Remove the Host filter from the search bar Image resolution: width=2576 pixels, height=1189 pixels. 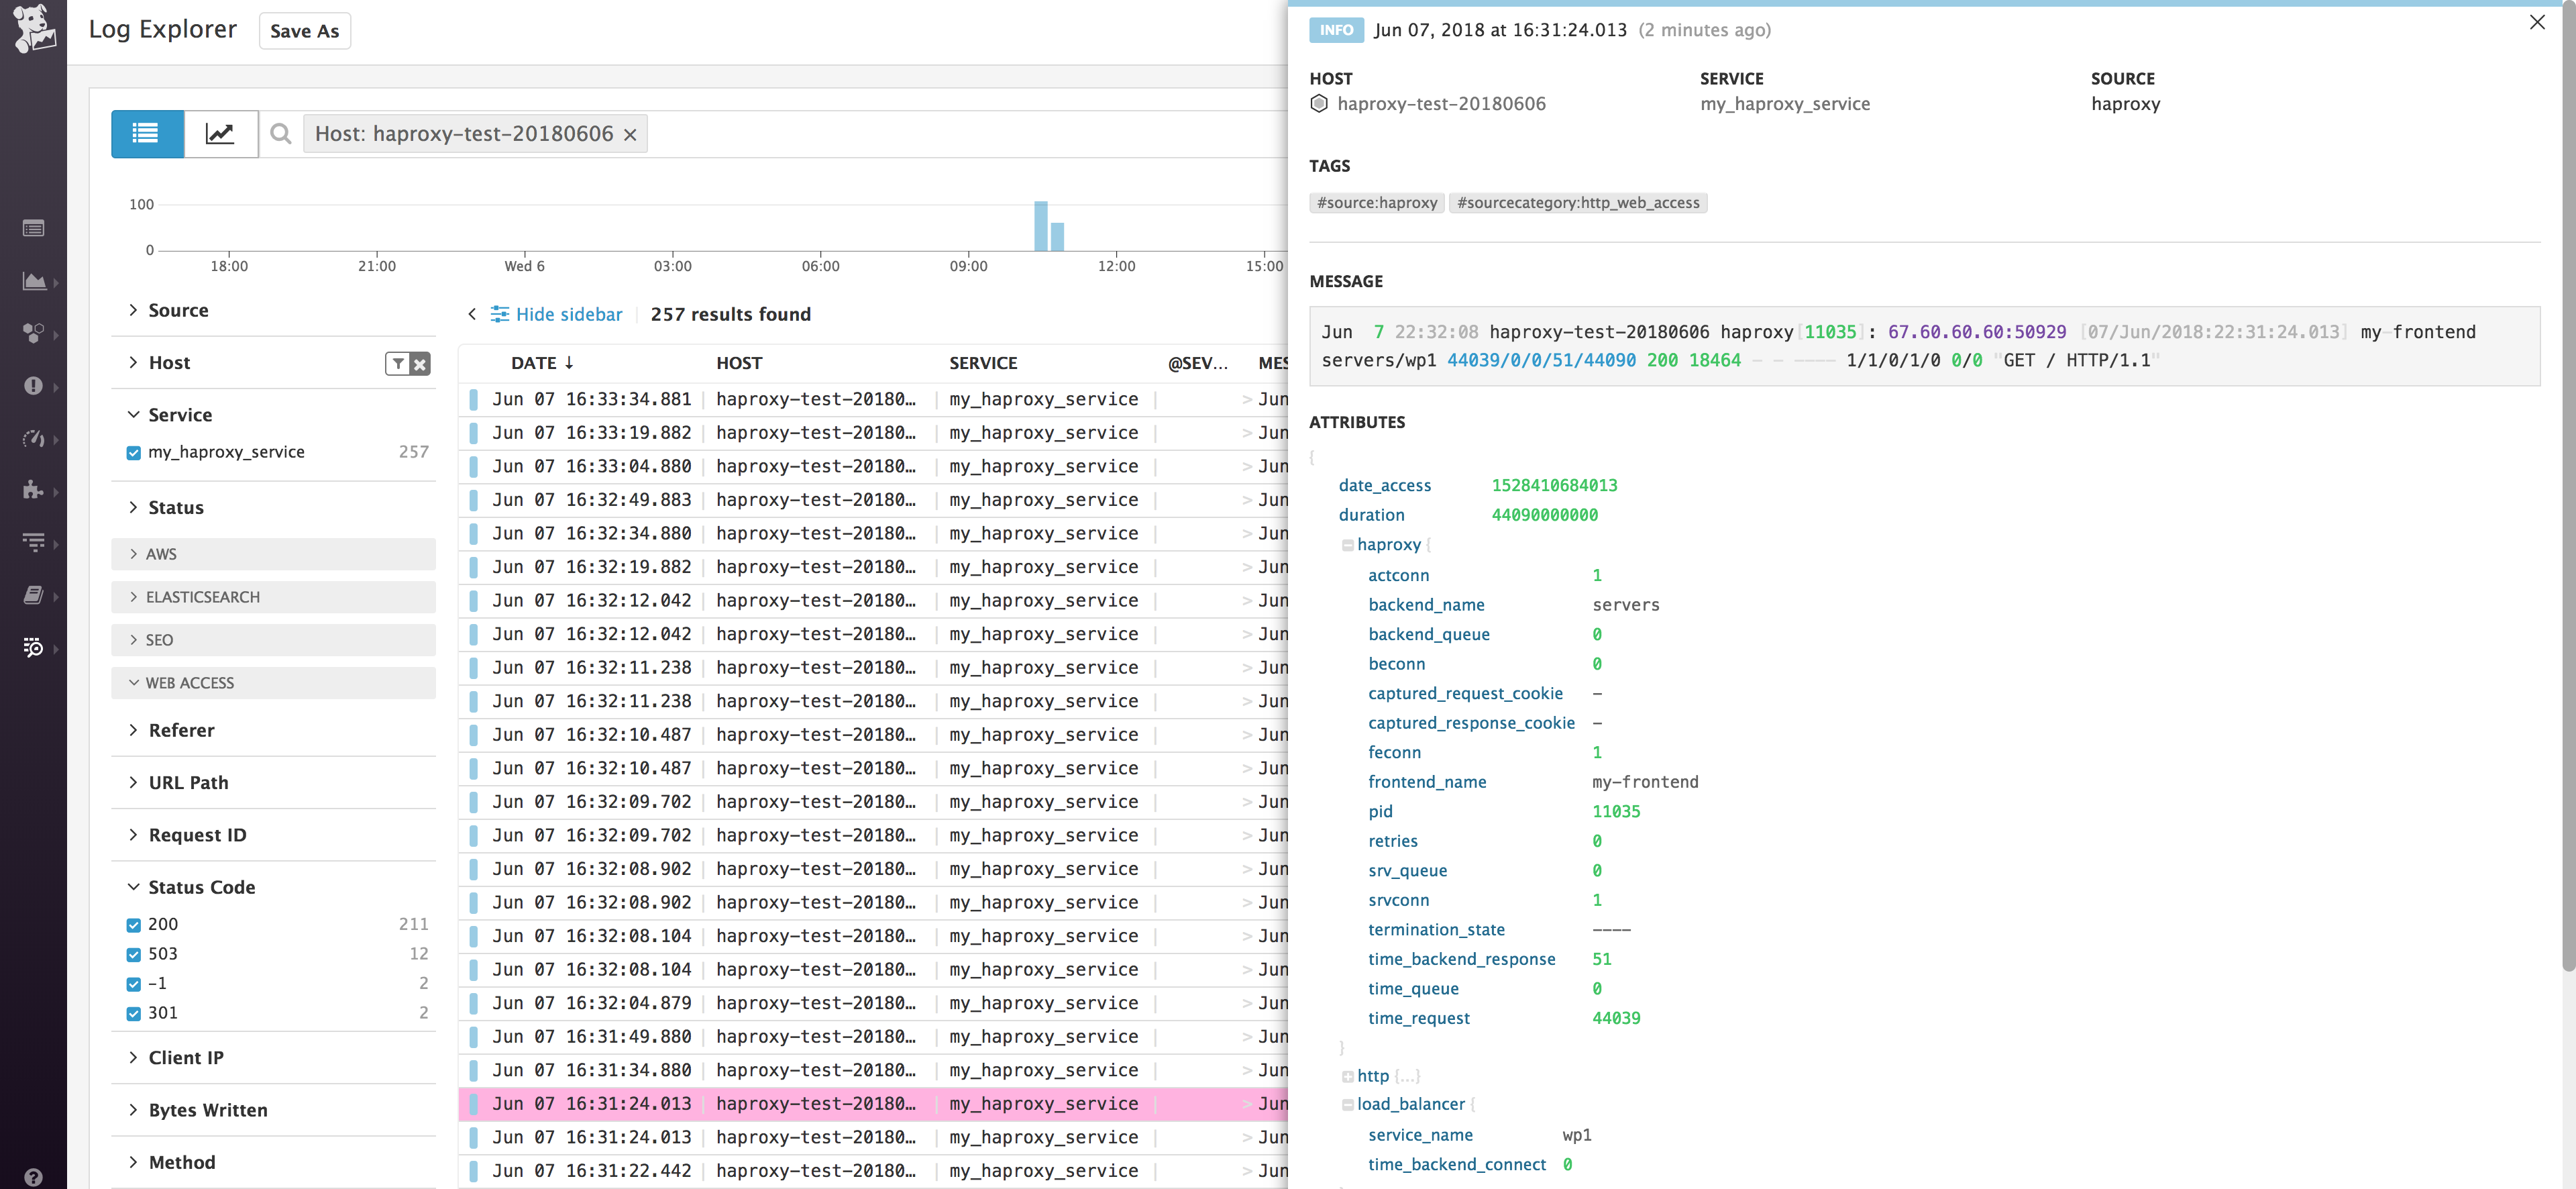629,133
